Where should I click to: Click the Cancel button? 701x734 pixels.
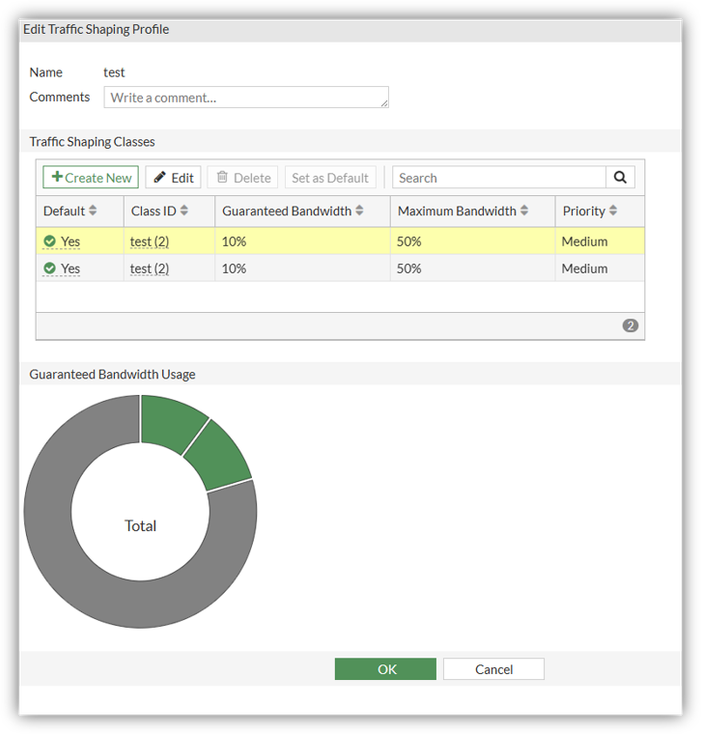[494, 669]
